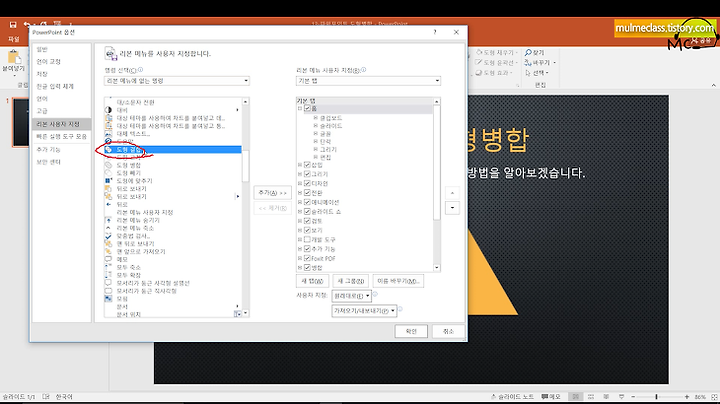Screen dimensions: 720x404
Task: Uncheck the 삽입 tab checkbox
Action: pyautogui.click(x=308, y=165)
